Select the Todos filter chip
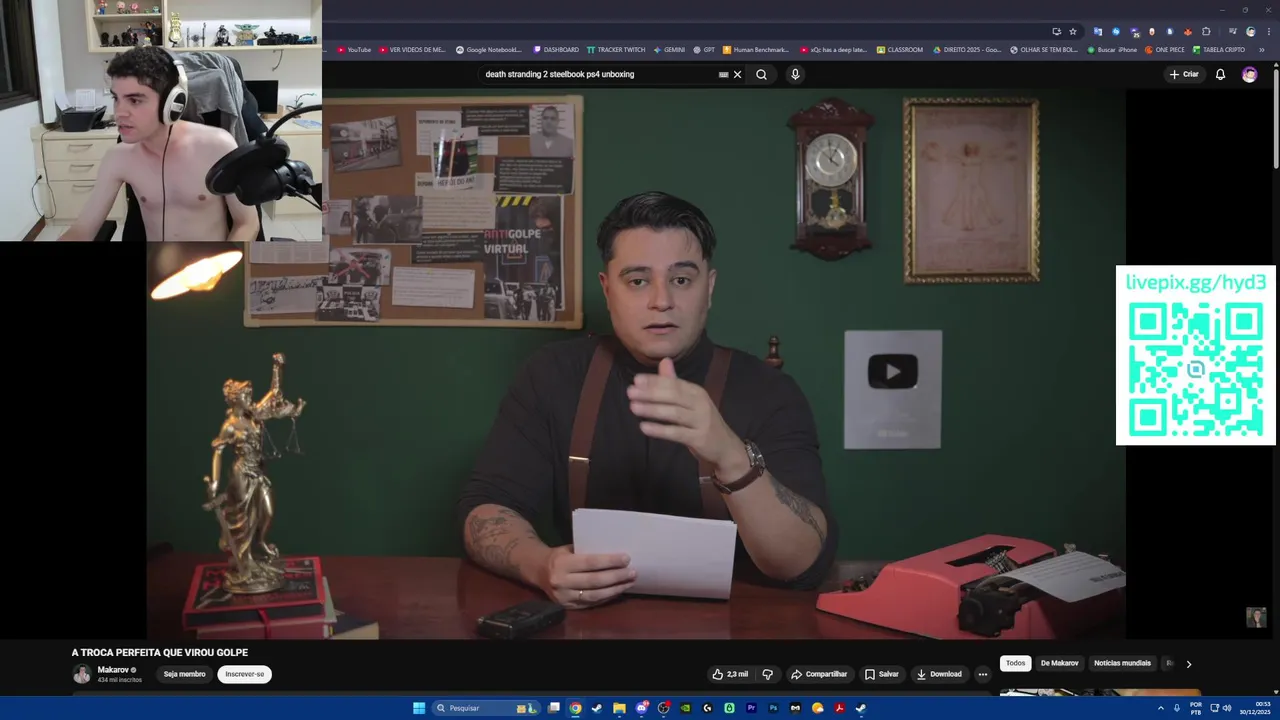The width and height of the screenshot is (1280, 720). (1015, 663)
